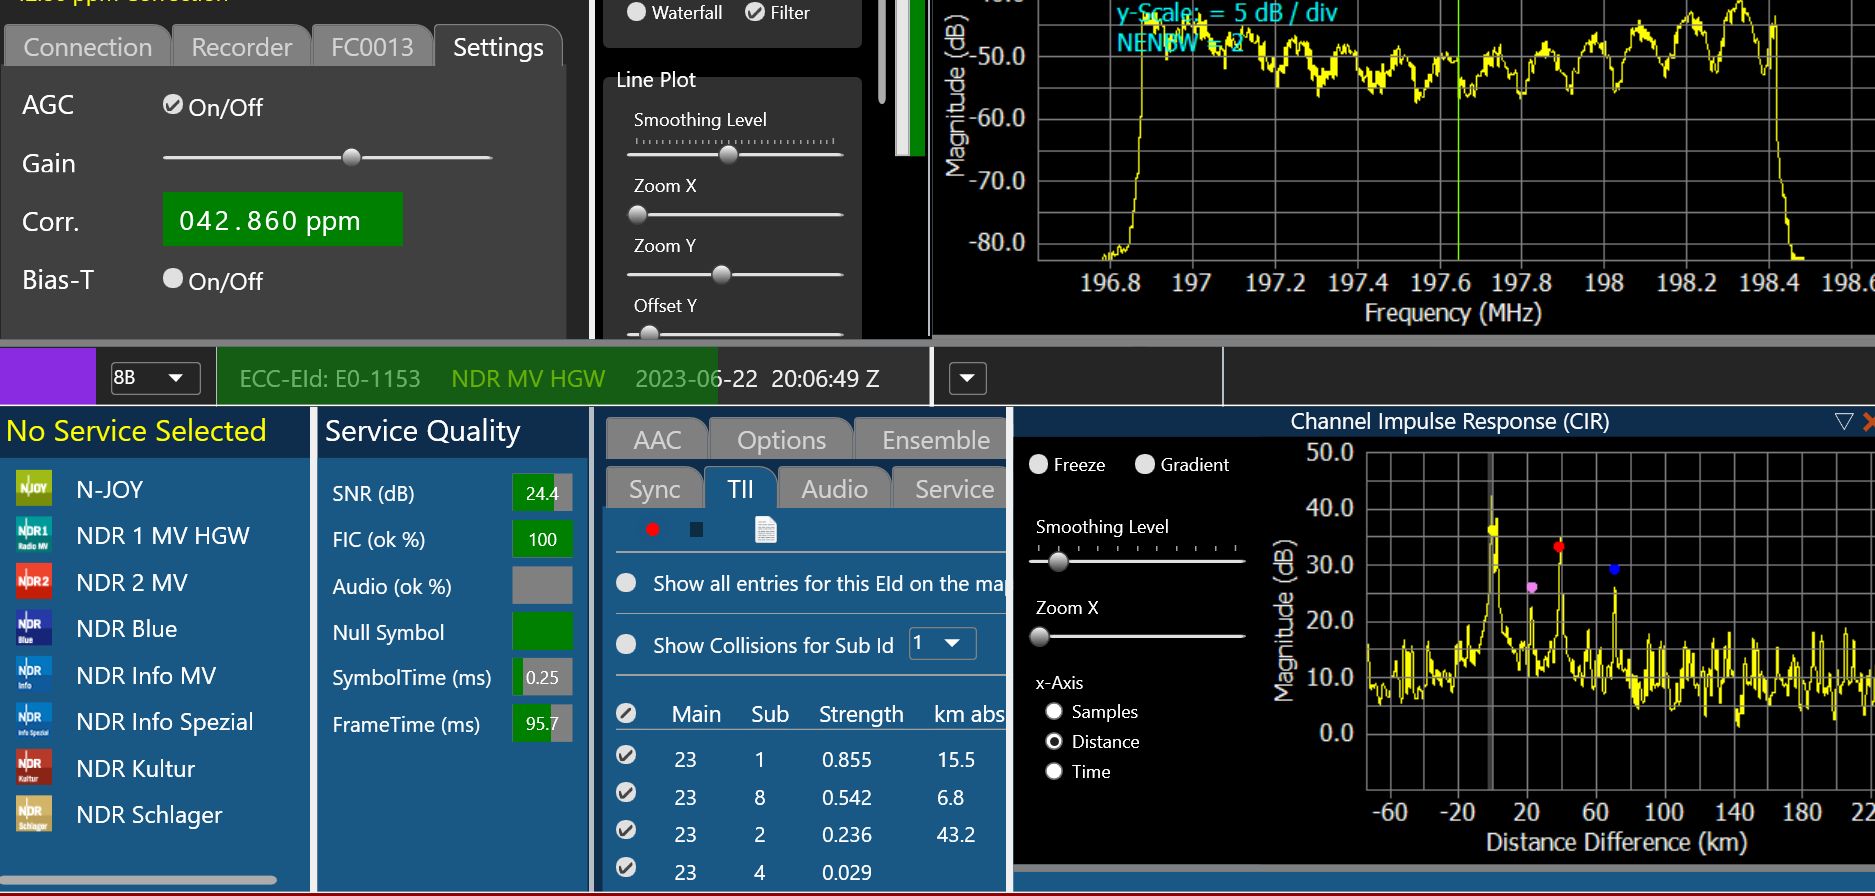The image size is (1875, 896).
Task: Open the Recorder tab
Action: pyautogui.click(x=241, y=47)
